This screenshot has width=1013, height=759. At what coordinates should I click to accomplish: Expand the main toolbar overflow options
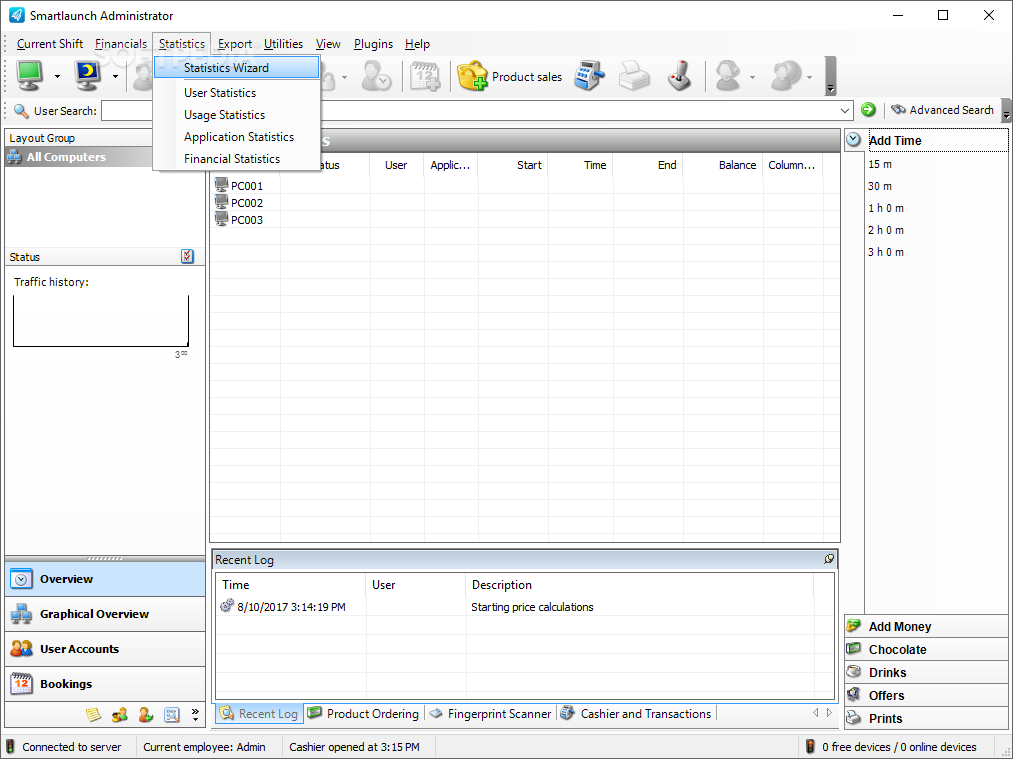coord(831,76)
